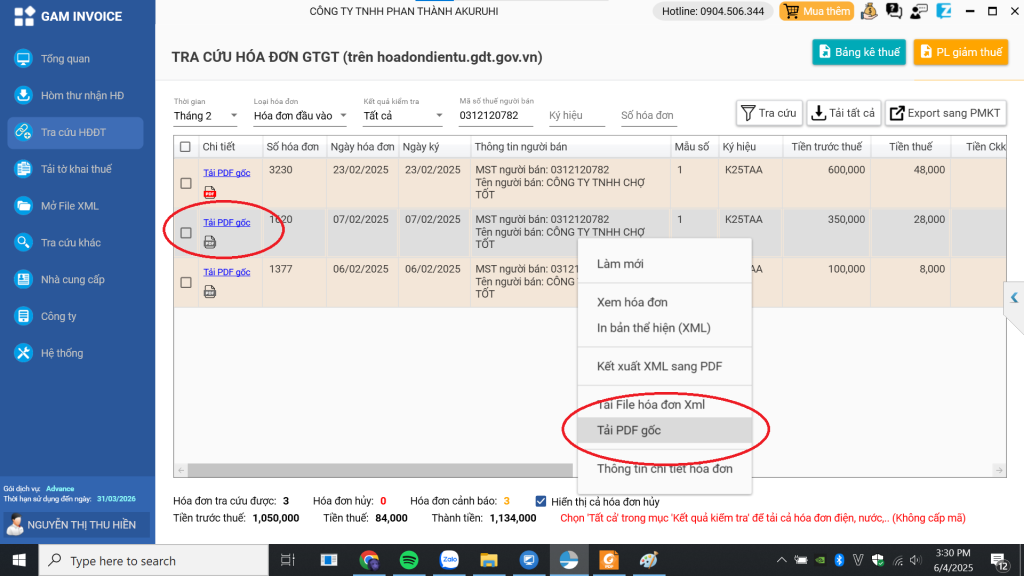Screen dimensions: 1024x576
Task: Click the money bag icon in title bar
Action: (869, 11)
